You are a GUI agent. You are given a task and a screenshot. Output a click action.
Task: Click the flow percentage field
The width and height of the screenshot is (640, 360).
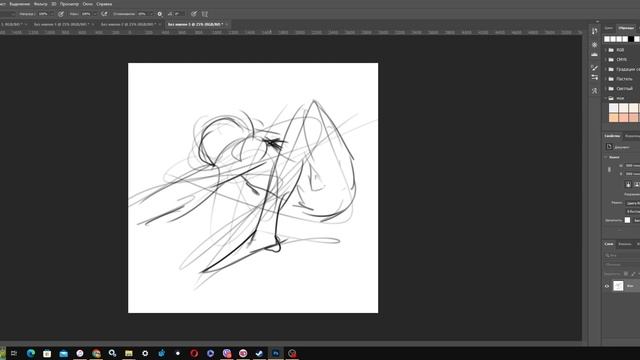click(87, 14)
